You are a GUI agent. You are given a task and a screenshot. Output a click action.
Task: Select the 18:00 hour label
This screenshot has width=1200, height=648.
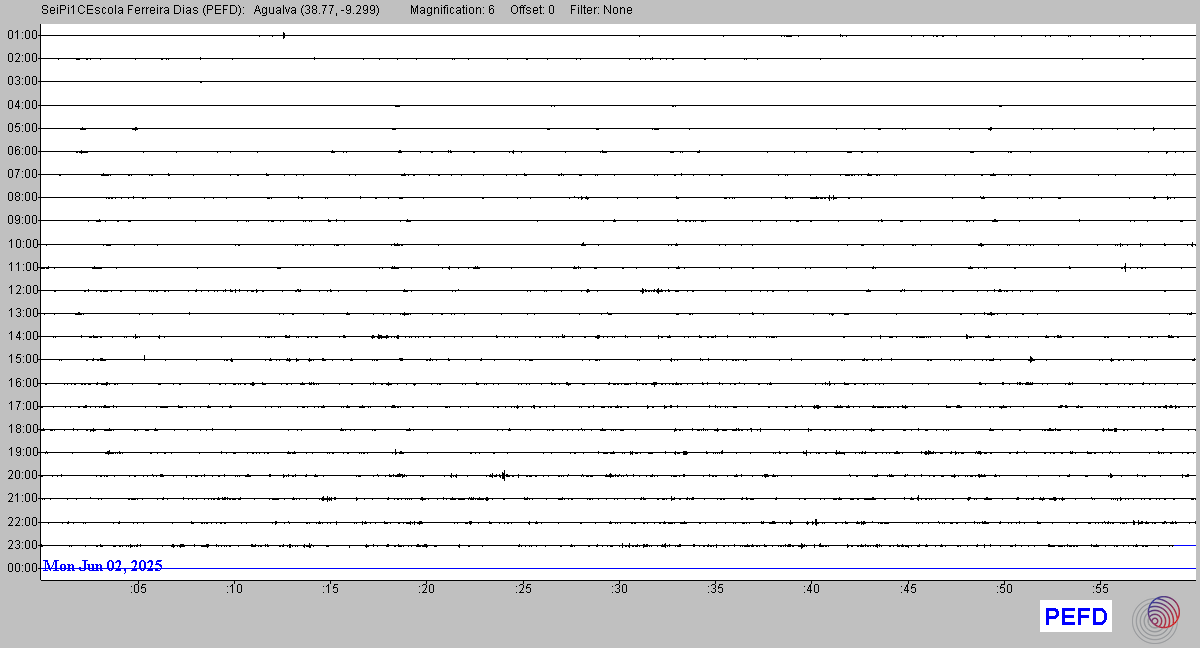coord(22,429)
